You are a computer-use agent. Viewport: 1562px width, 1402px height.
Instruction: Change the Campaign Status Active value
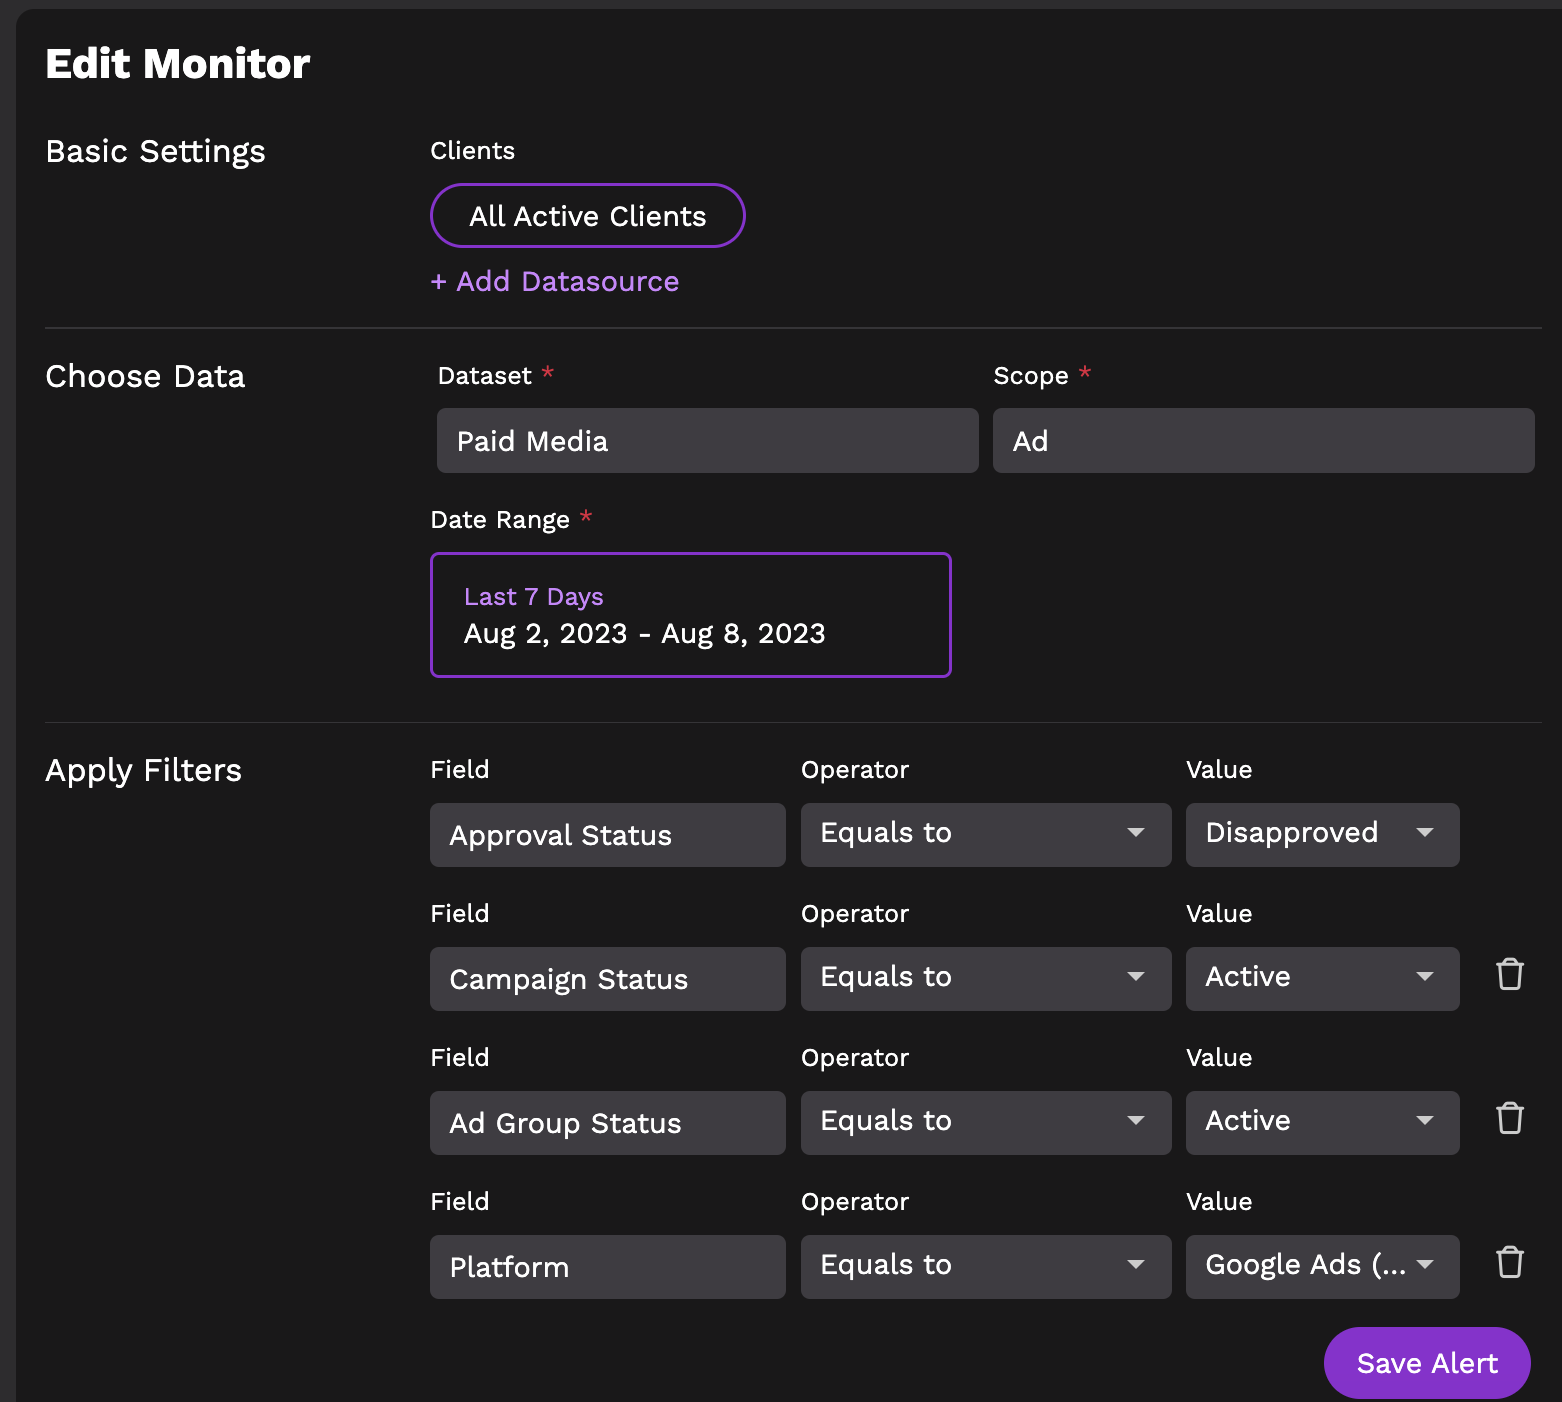pyautogui.click(x=1321, y=978)
